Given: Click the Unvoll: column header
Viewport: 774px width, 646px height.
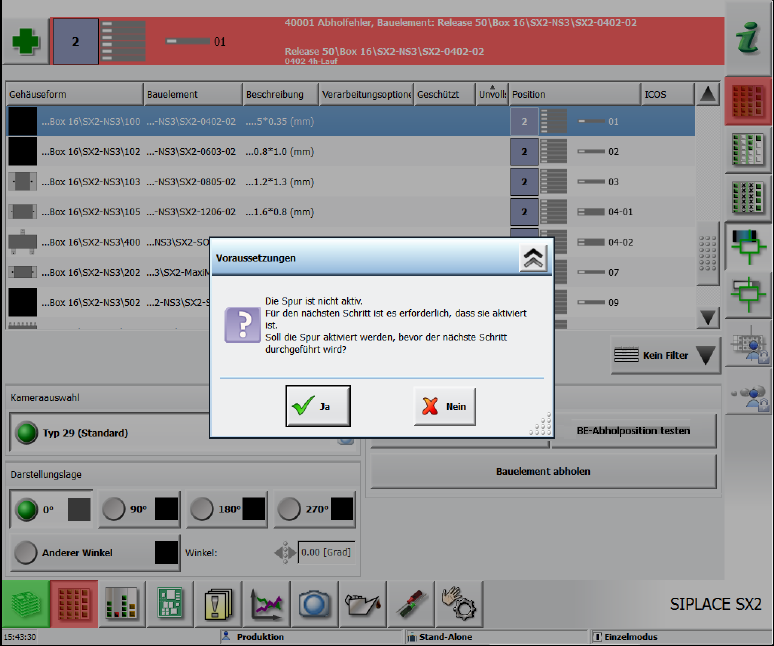Looking at the screenshot, I should click(492, 94).
